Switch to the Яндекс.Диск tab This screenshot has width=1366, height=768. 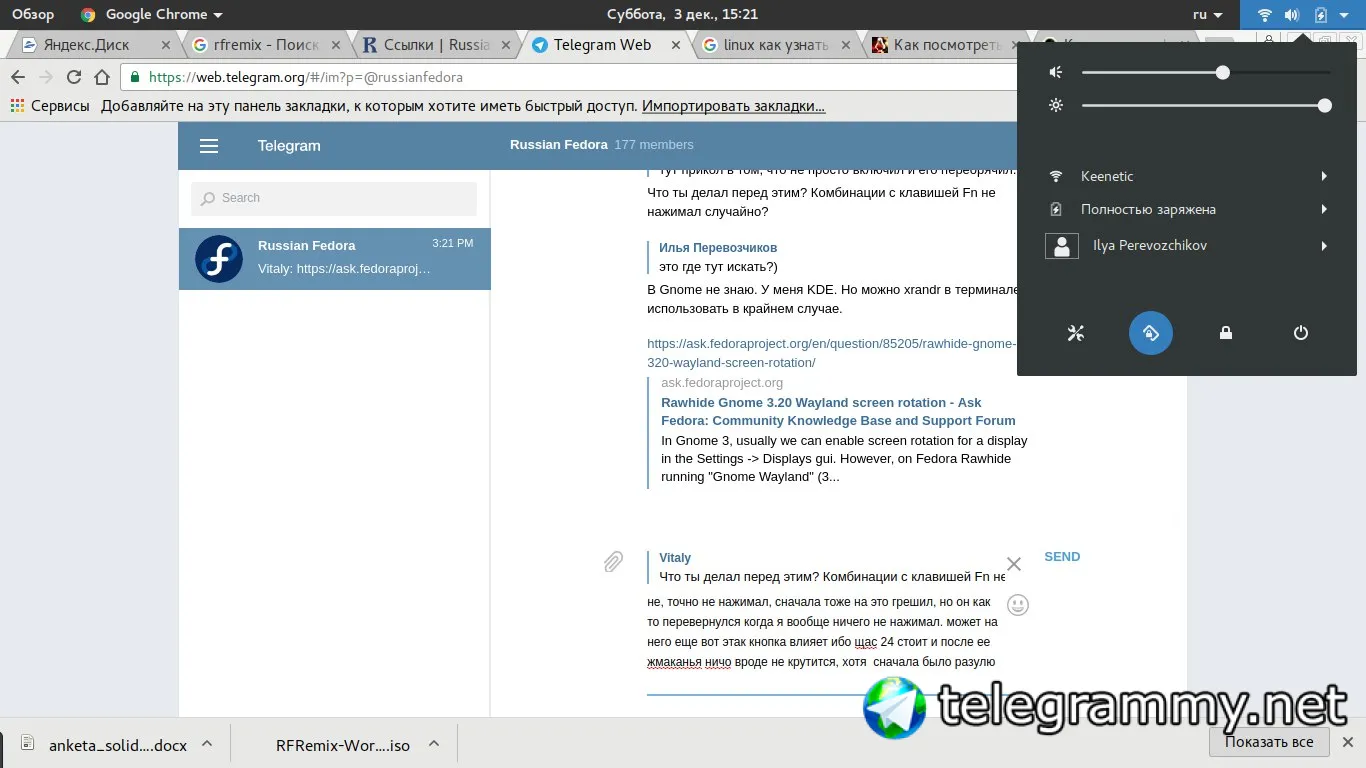(96, 45)
